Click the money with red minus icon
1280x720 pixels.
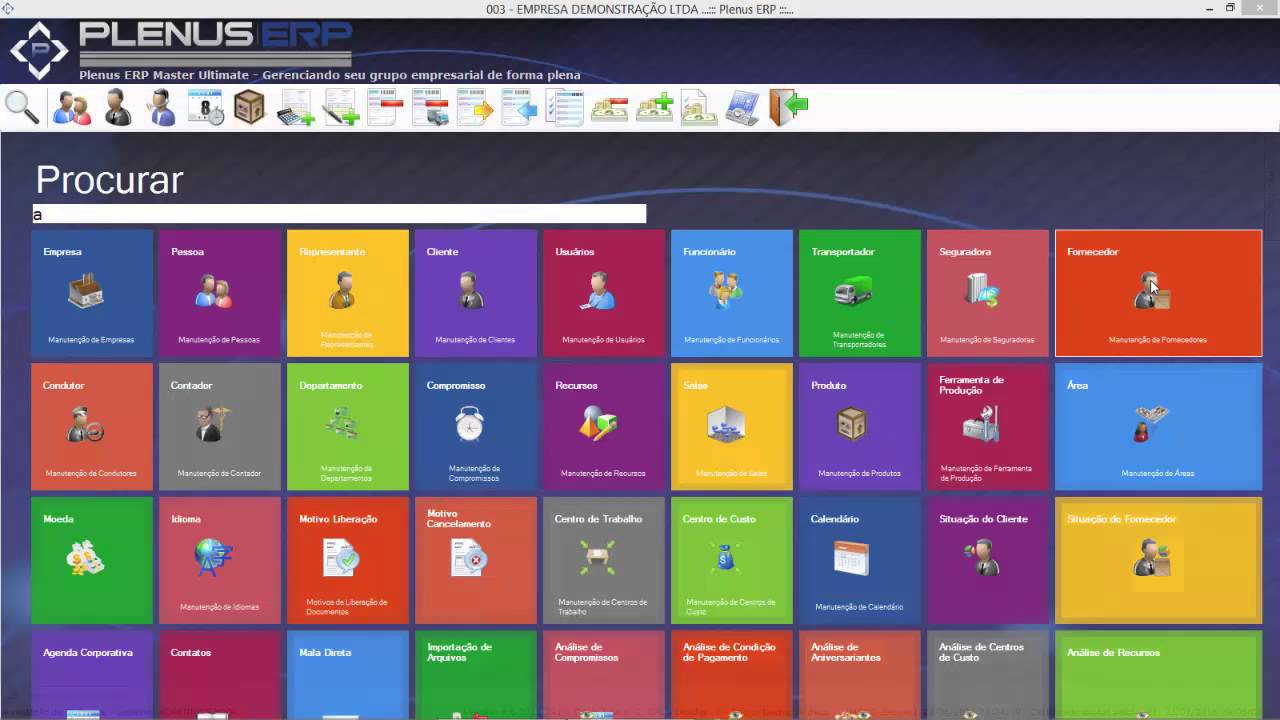tap(609, 107)
